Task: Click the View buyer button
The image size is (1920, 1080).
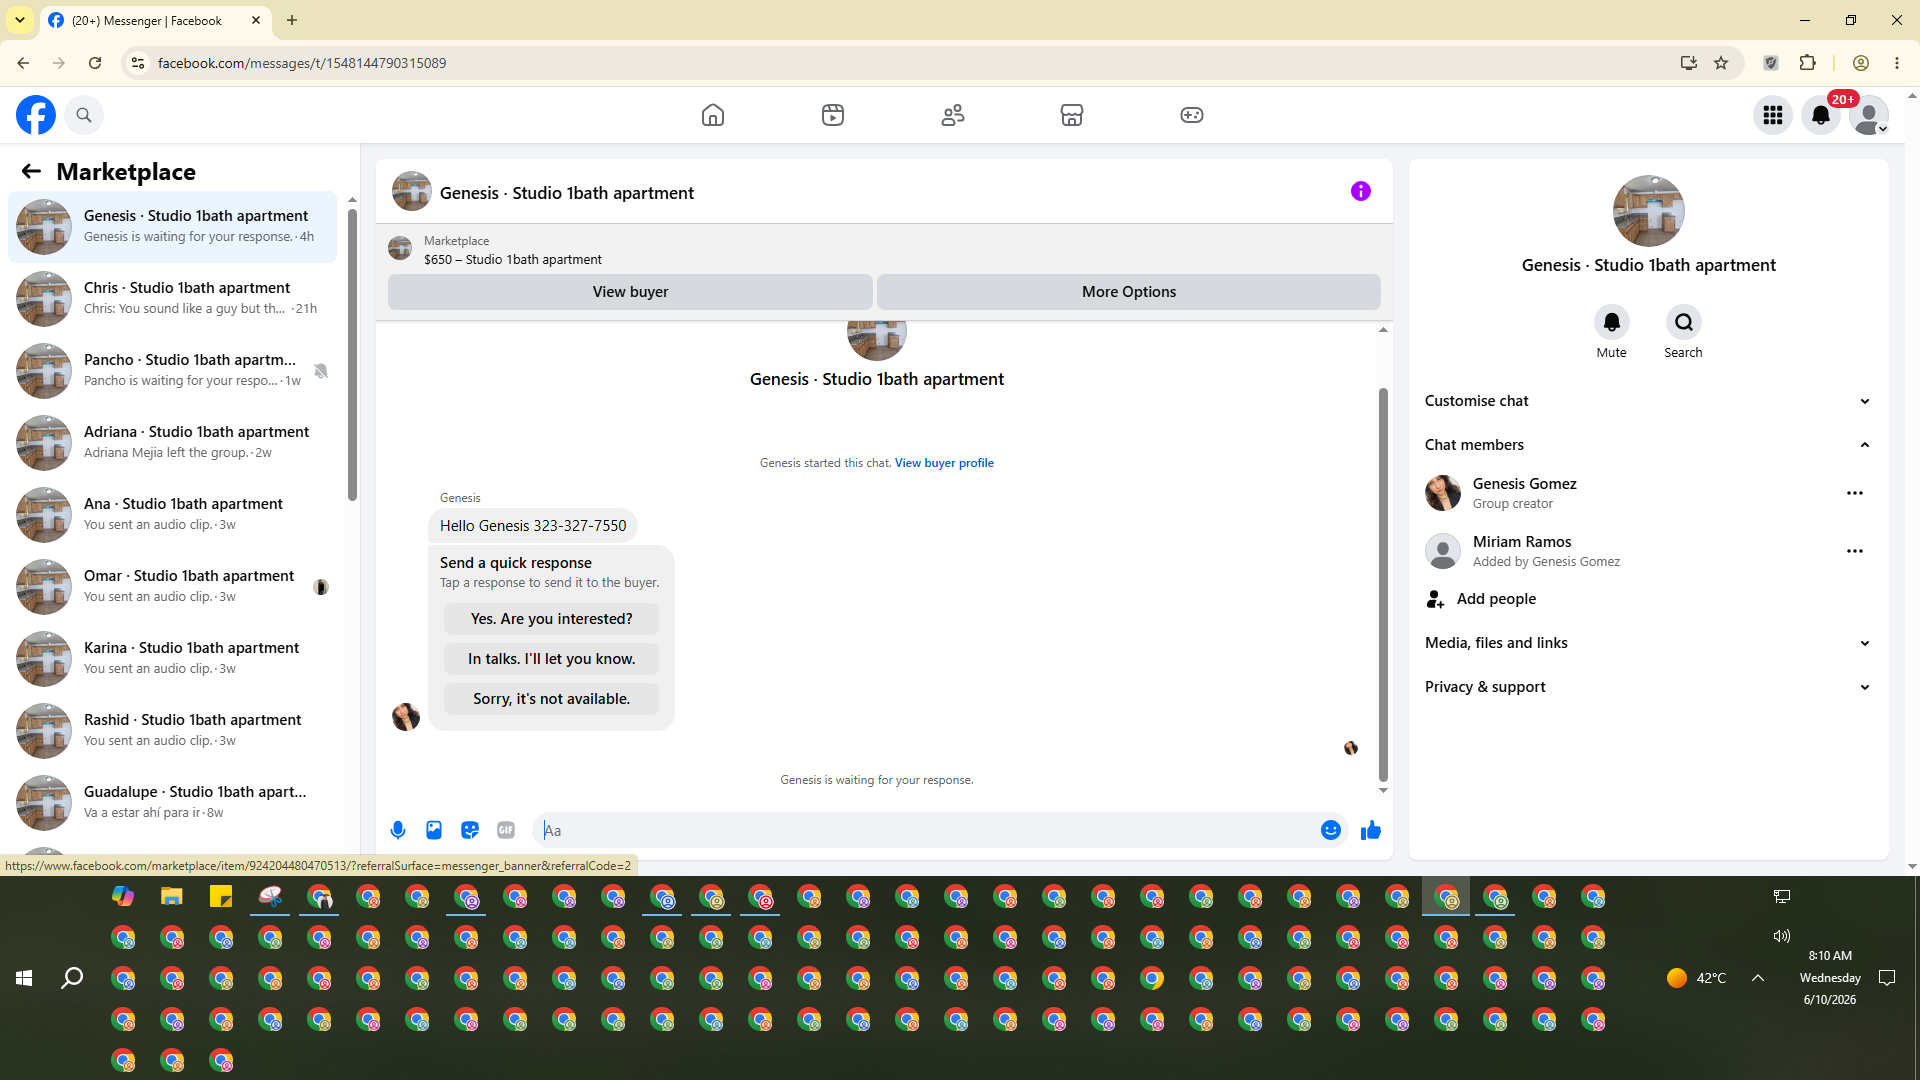Action: click(x=630, y=292)
